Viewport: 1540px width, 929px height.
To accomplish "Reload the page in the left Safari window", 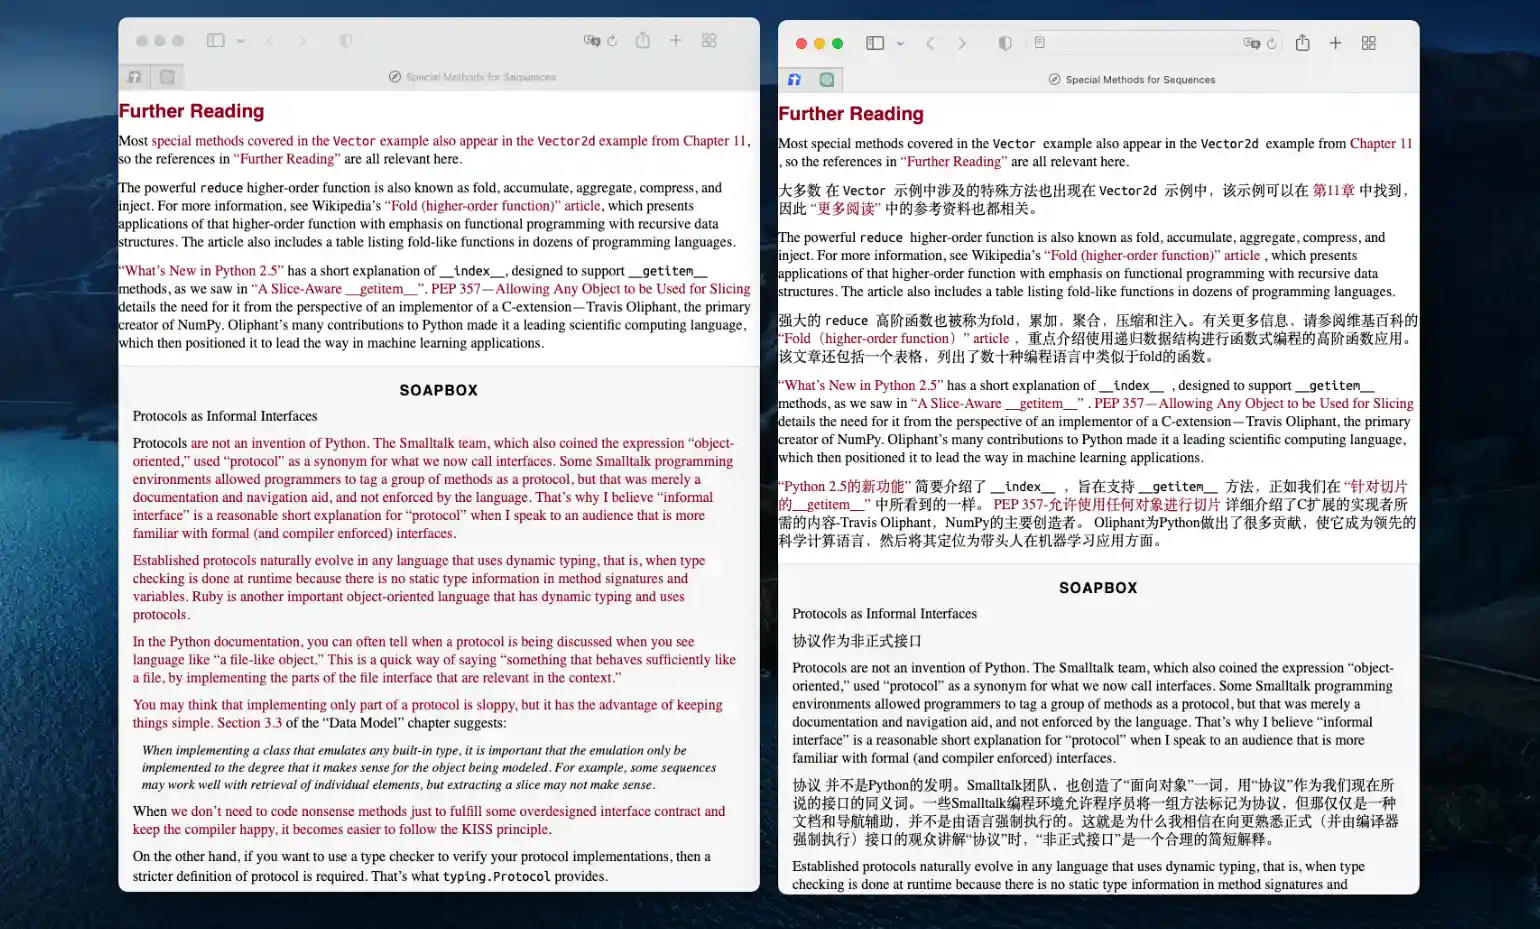I will coord(612,41).
